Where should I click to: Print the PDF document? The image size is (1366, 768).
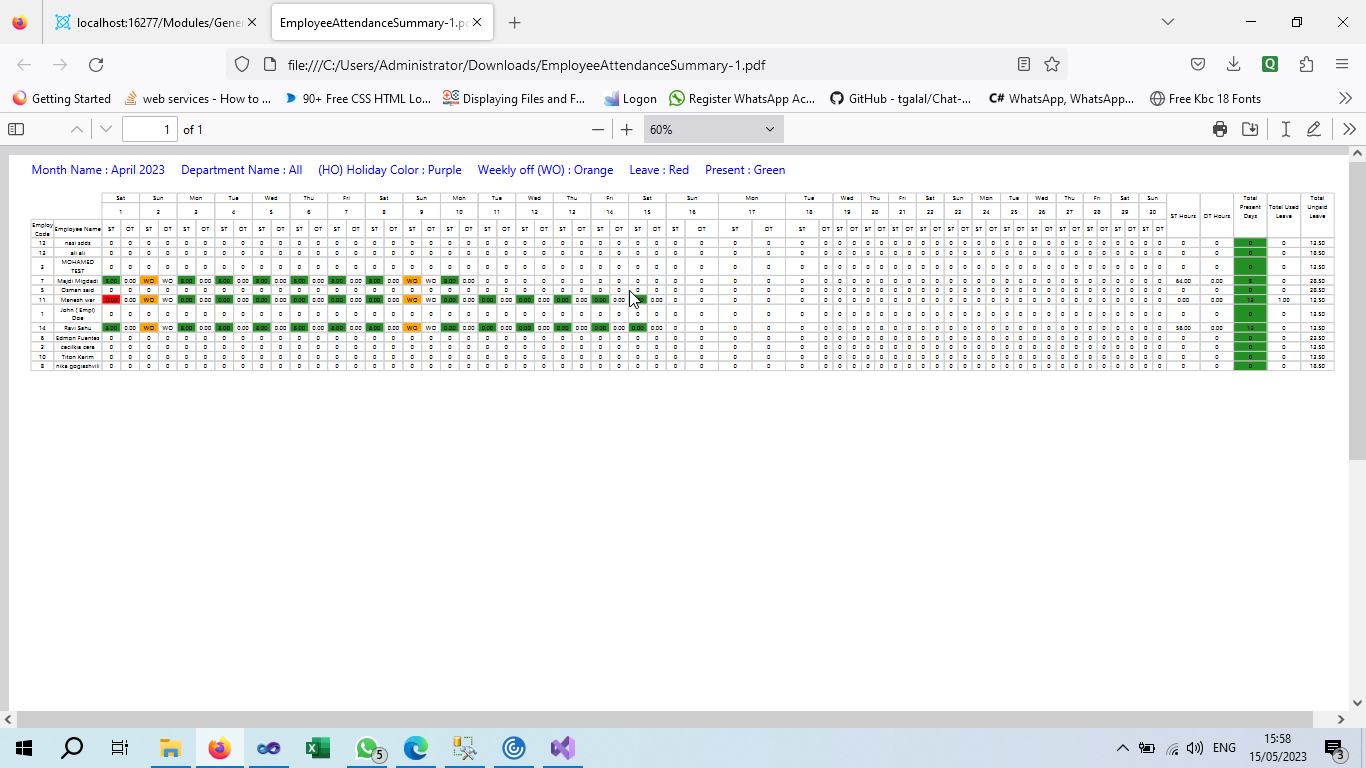pyautogui.click(x=1220, y=129)
